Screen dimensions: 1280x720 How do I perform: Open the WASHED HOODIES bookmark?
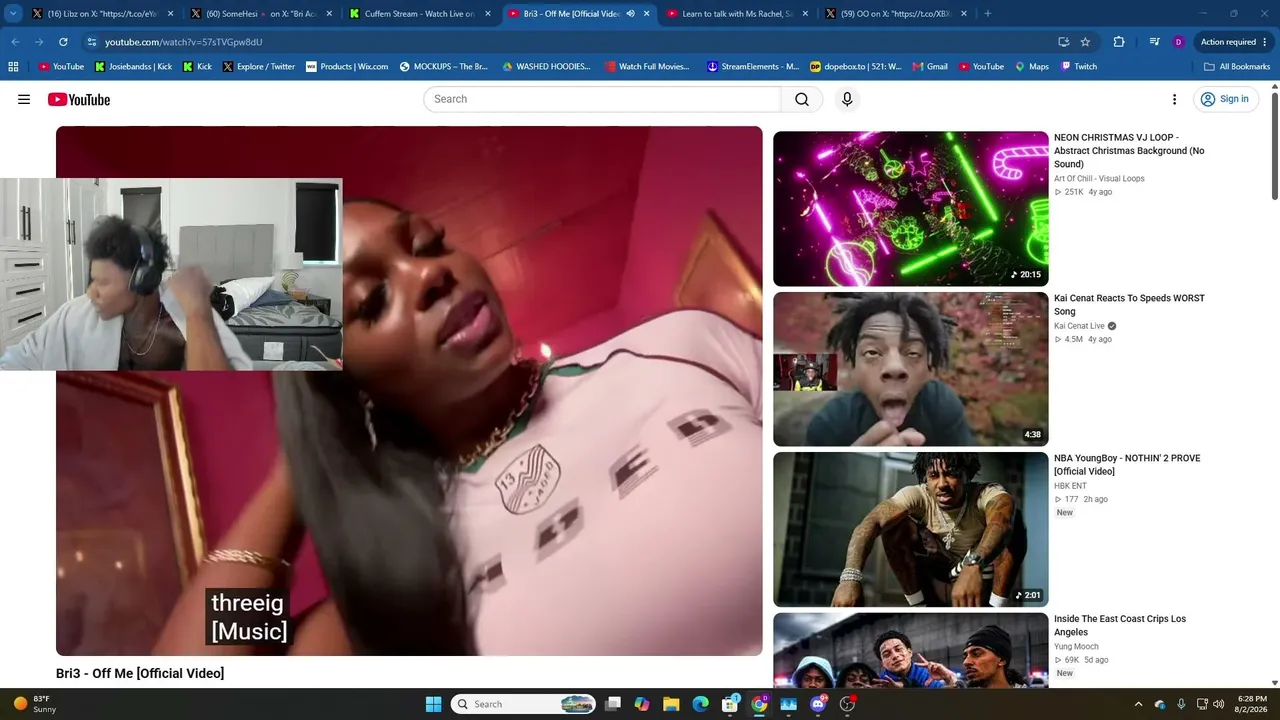coord(546,67)
